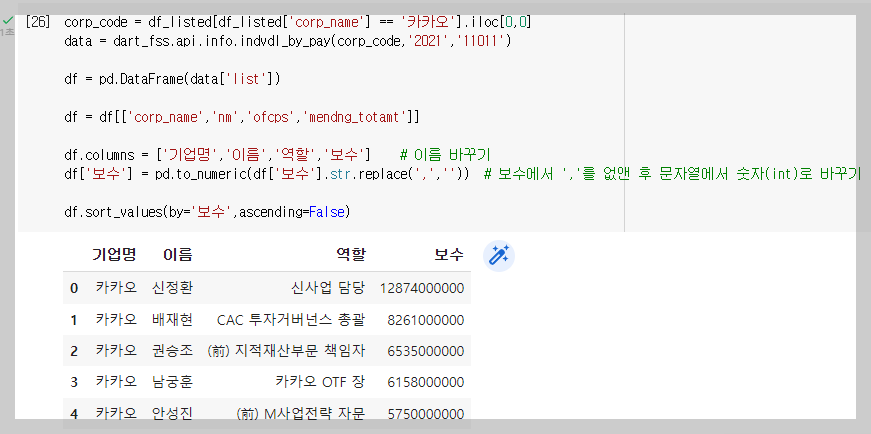Click the role cell CAC 투자거버넌스 총괄
Image resolution: width=871 pixels, height=434 pixels.
291,320
